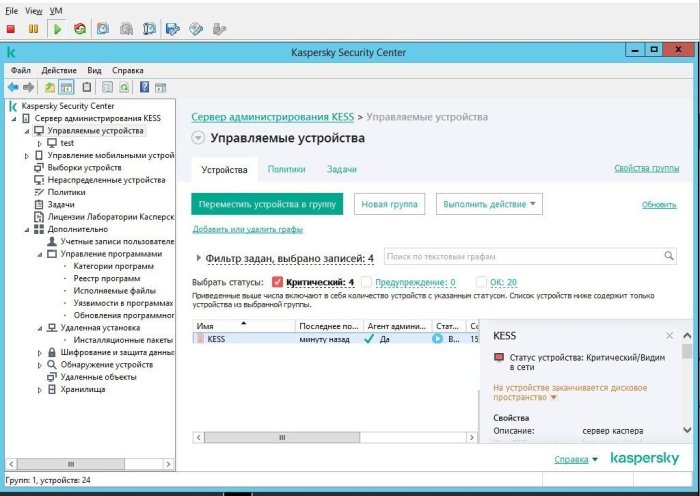Expand the Фильтр задан filter section
This screenshot has width=700, height=496.
[x=198, y=258]
